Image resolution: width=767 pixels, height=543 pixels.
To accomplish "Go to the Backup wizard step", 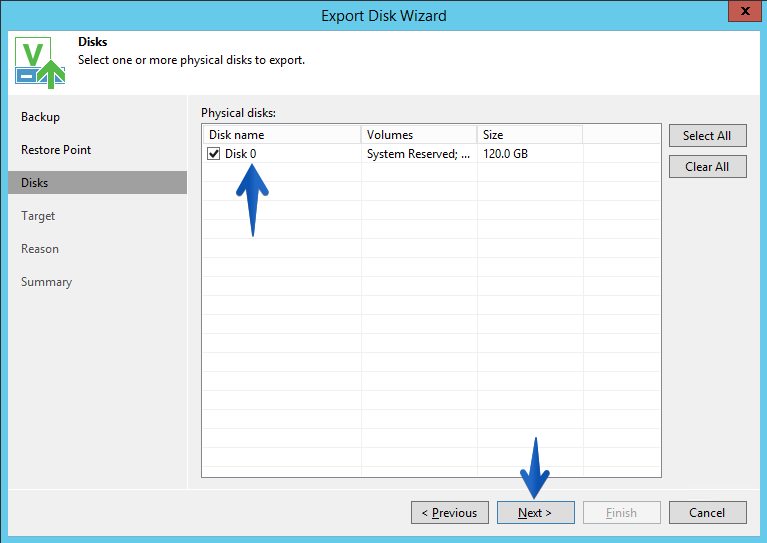I will point(41,117).
